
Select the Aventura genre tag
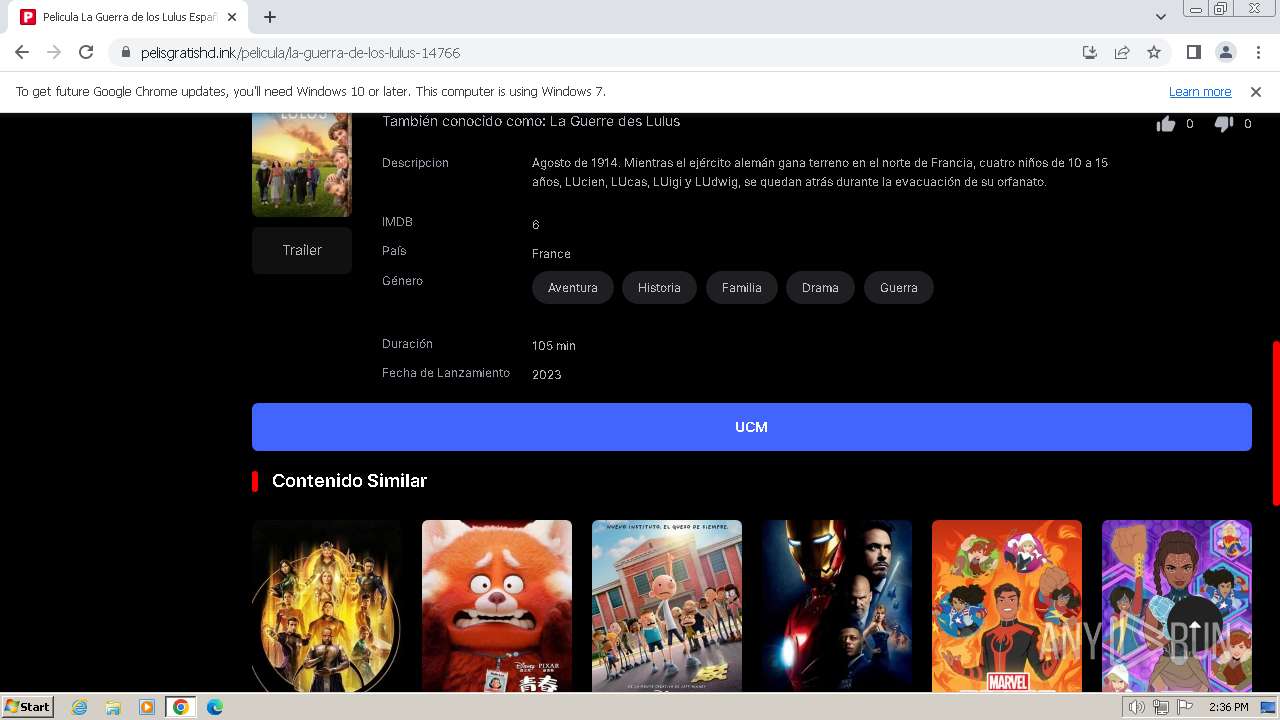[x=573, y=287]
